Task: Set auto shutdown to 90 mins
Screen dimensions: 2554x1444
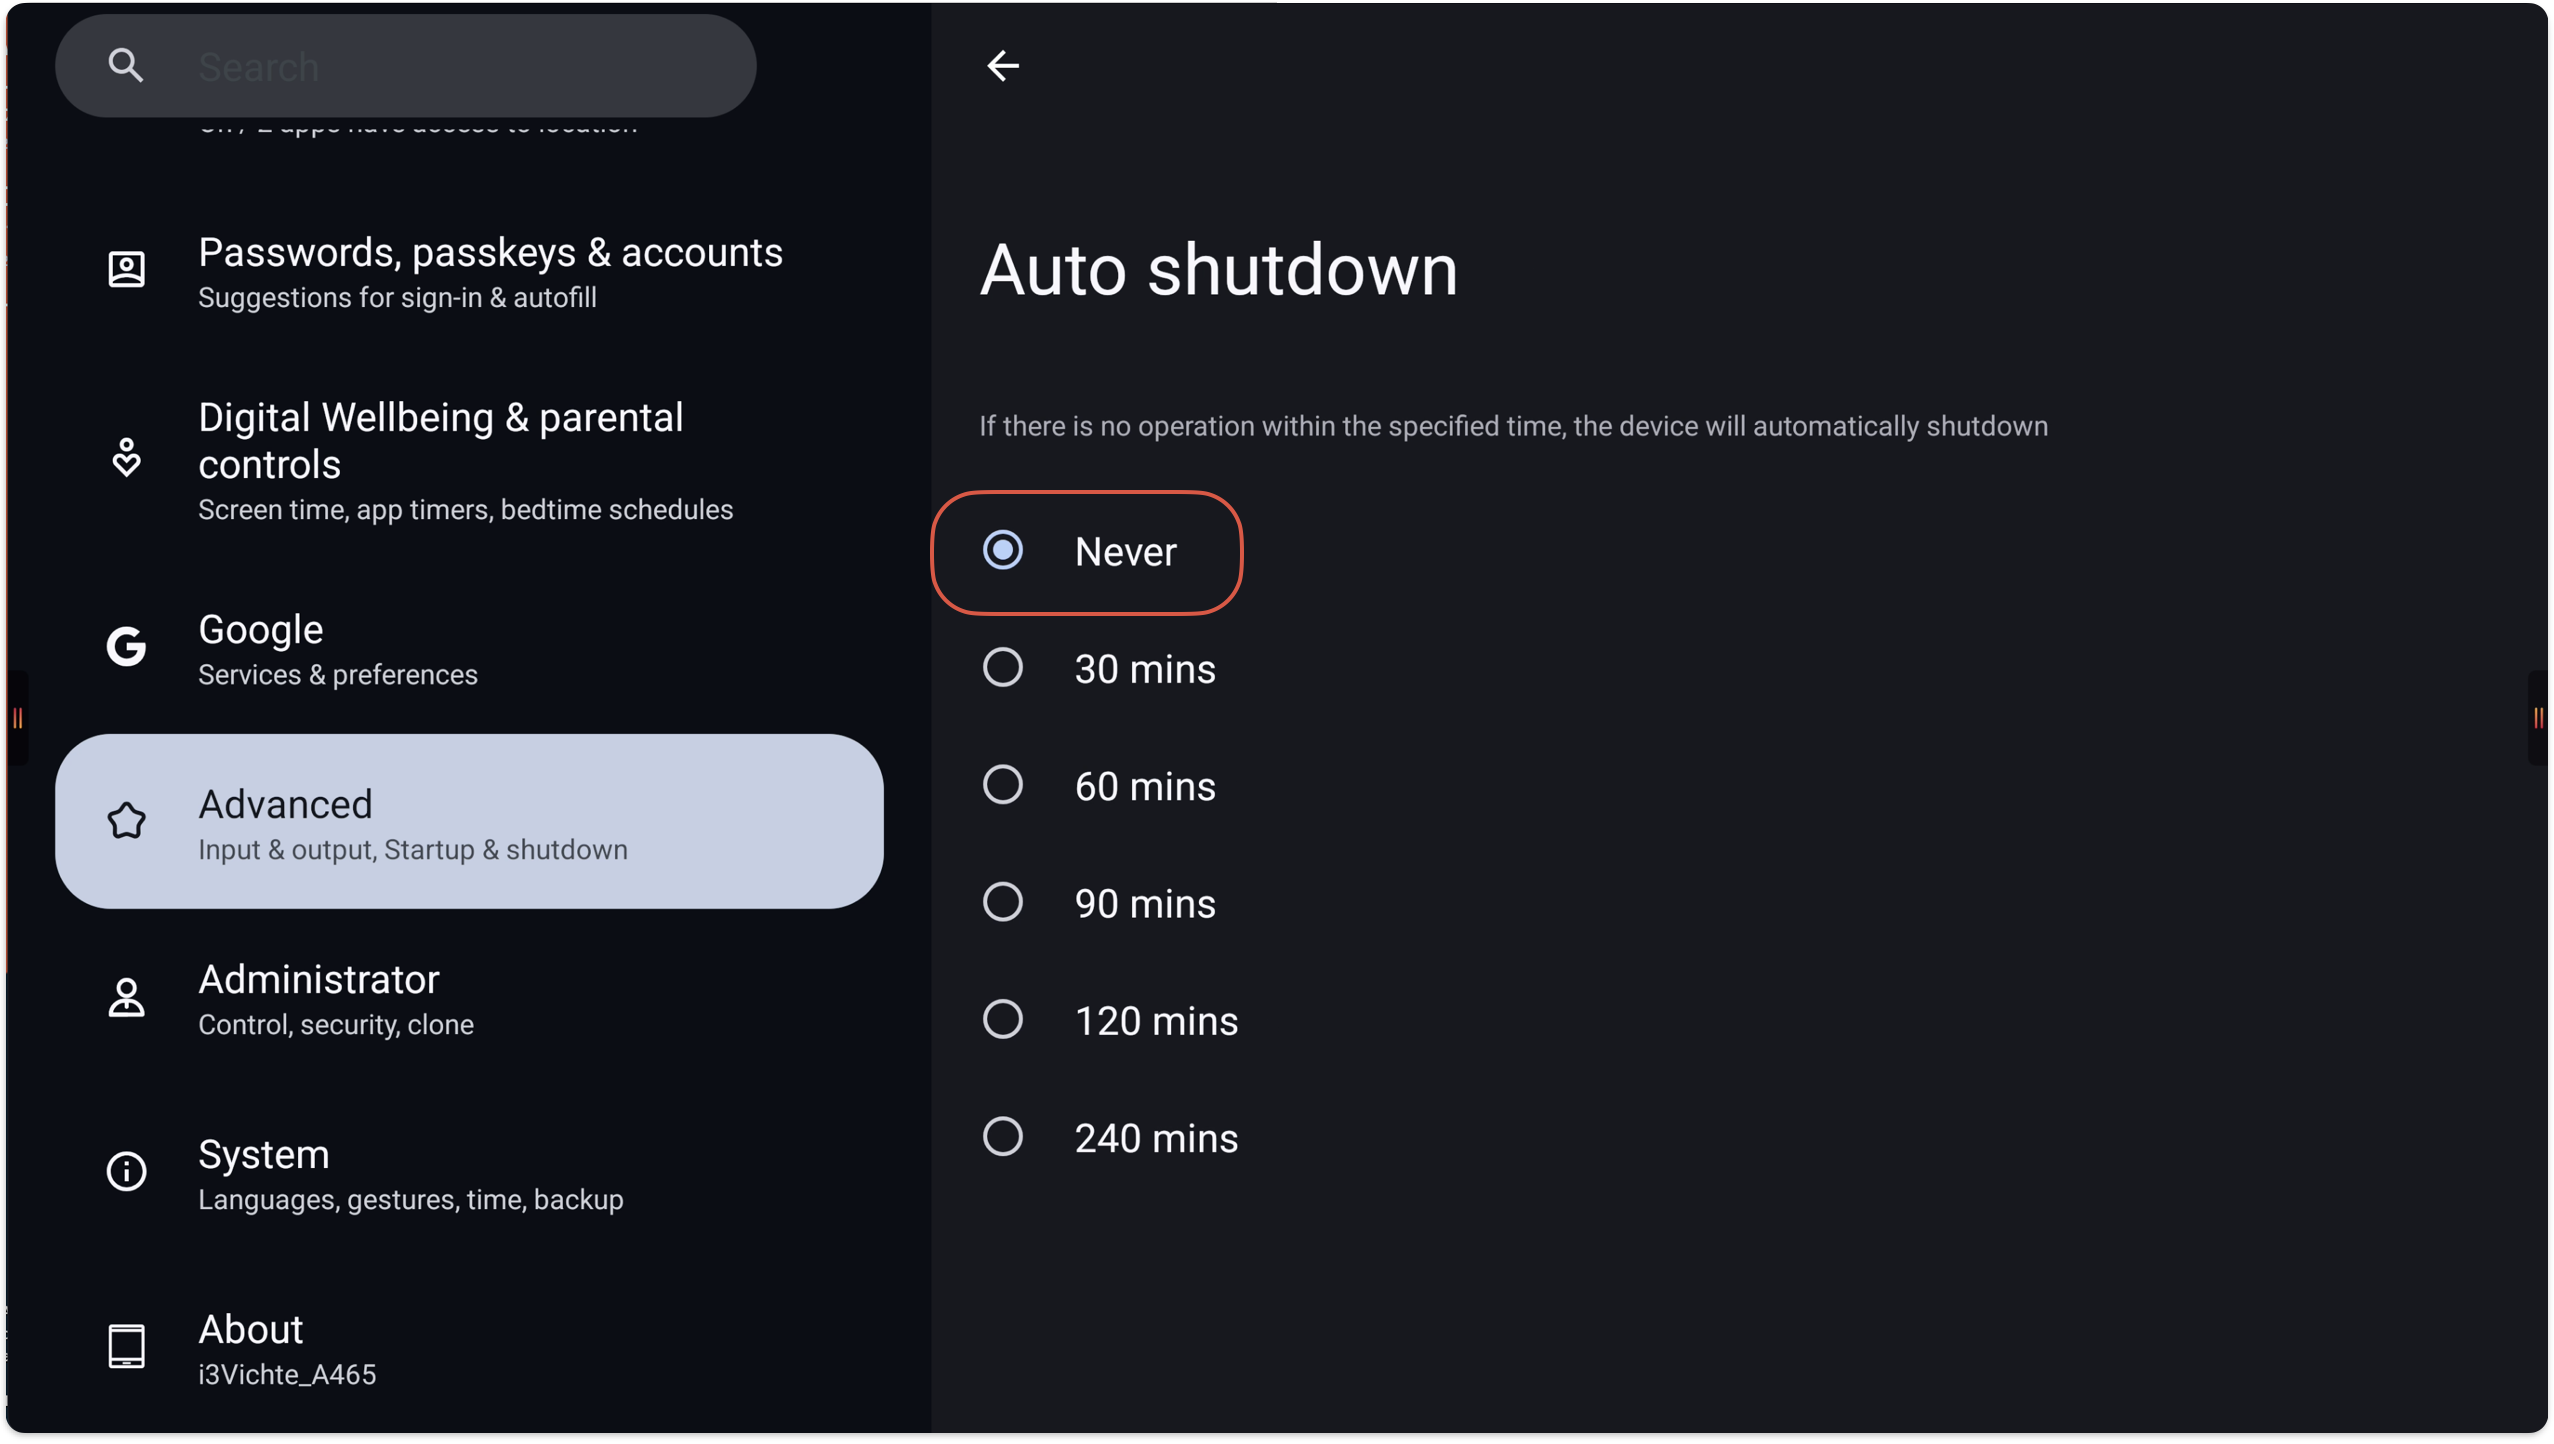Action: coord(1002,903)
